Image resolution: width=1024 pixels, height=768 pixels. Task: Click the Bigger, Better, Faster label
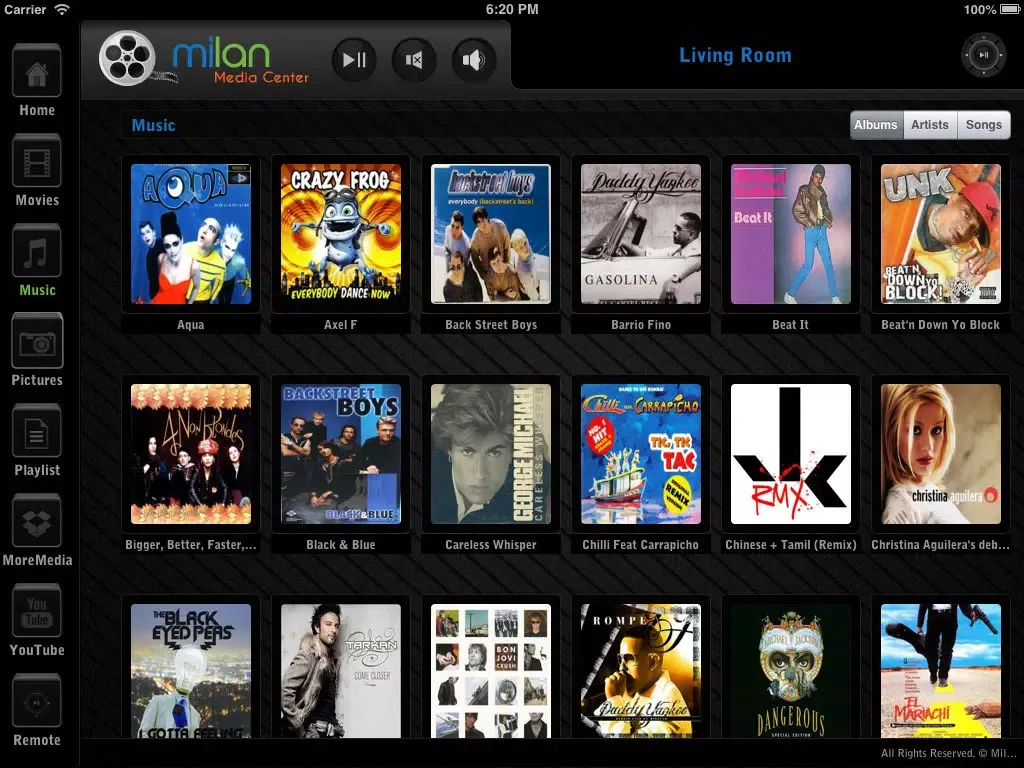(x=191, y=545)
